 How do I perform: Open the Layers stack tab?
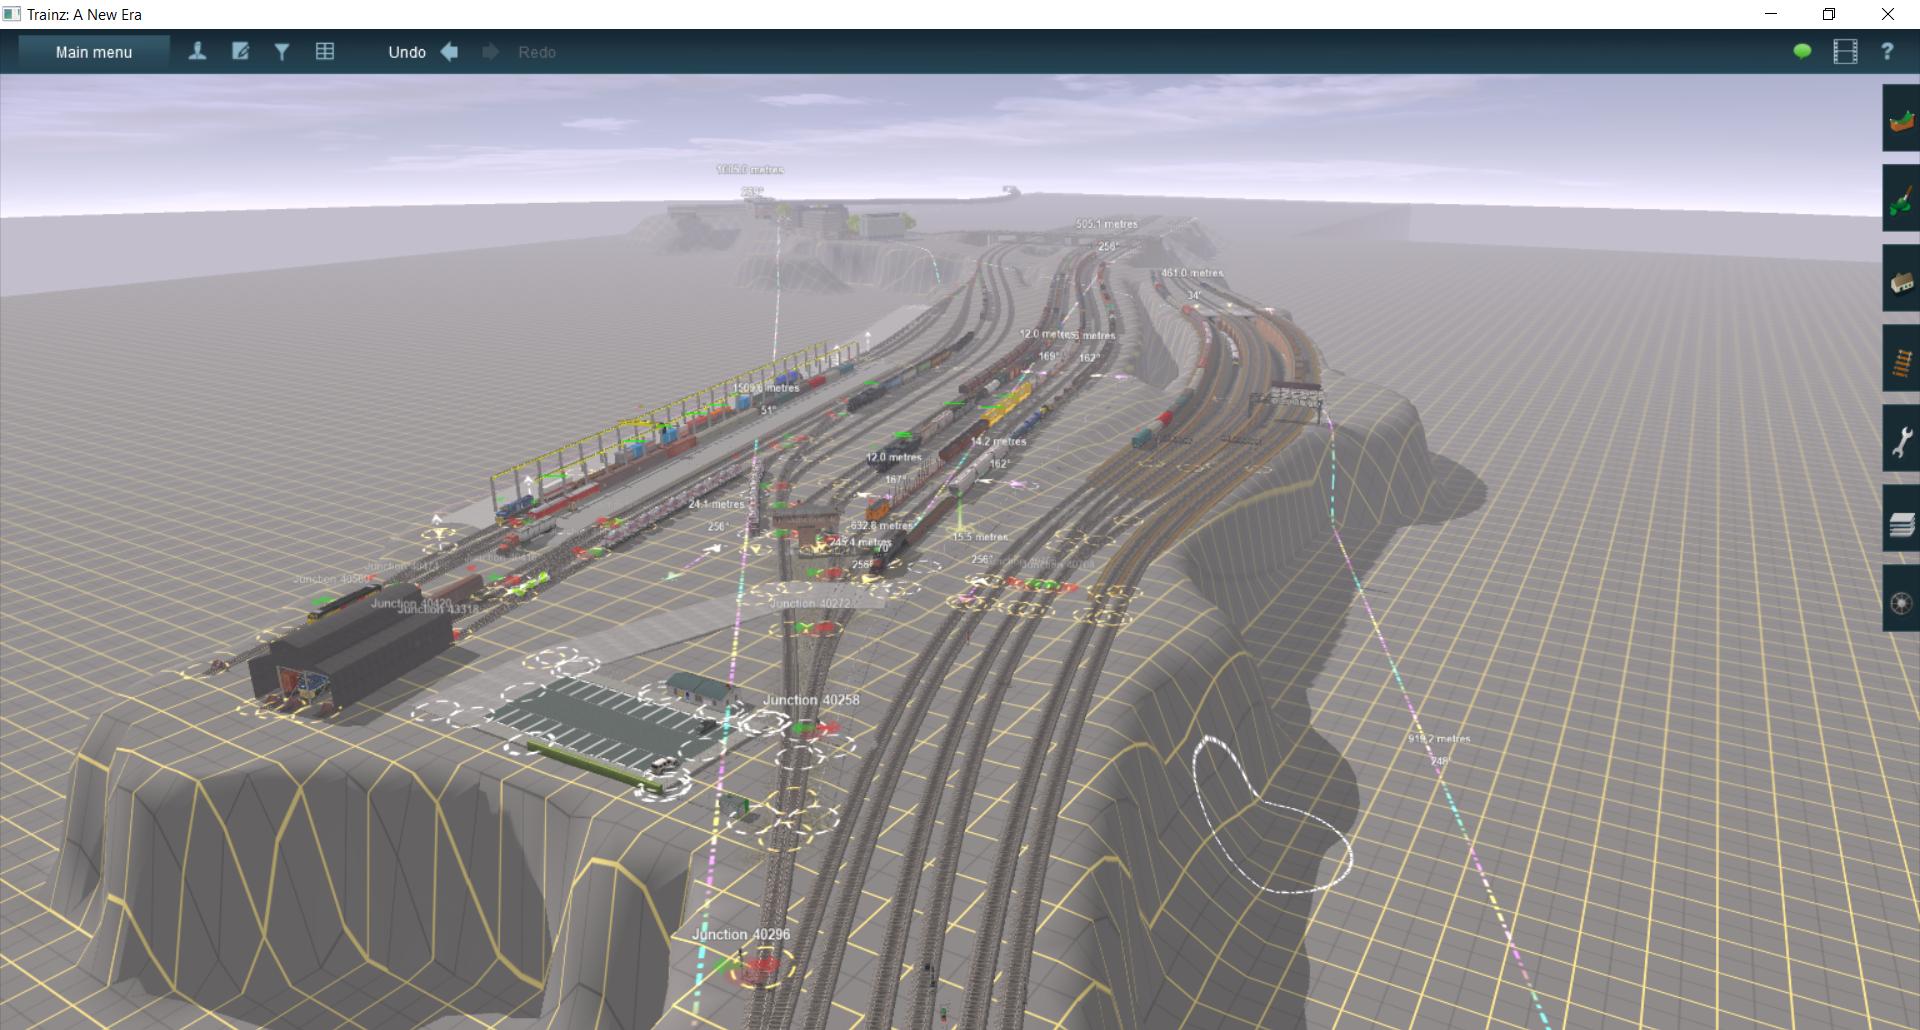1901,518
